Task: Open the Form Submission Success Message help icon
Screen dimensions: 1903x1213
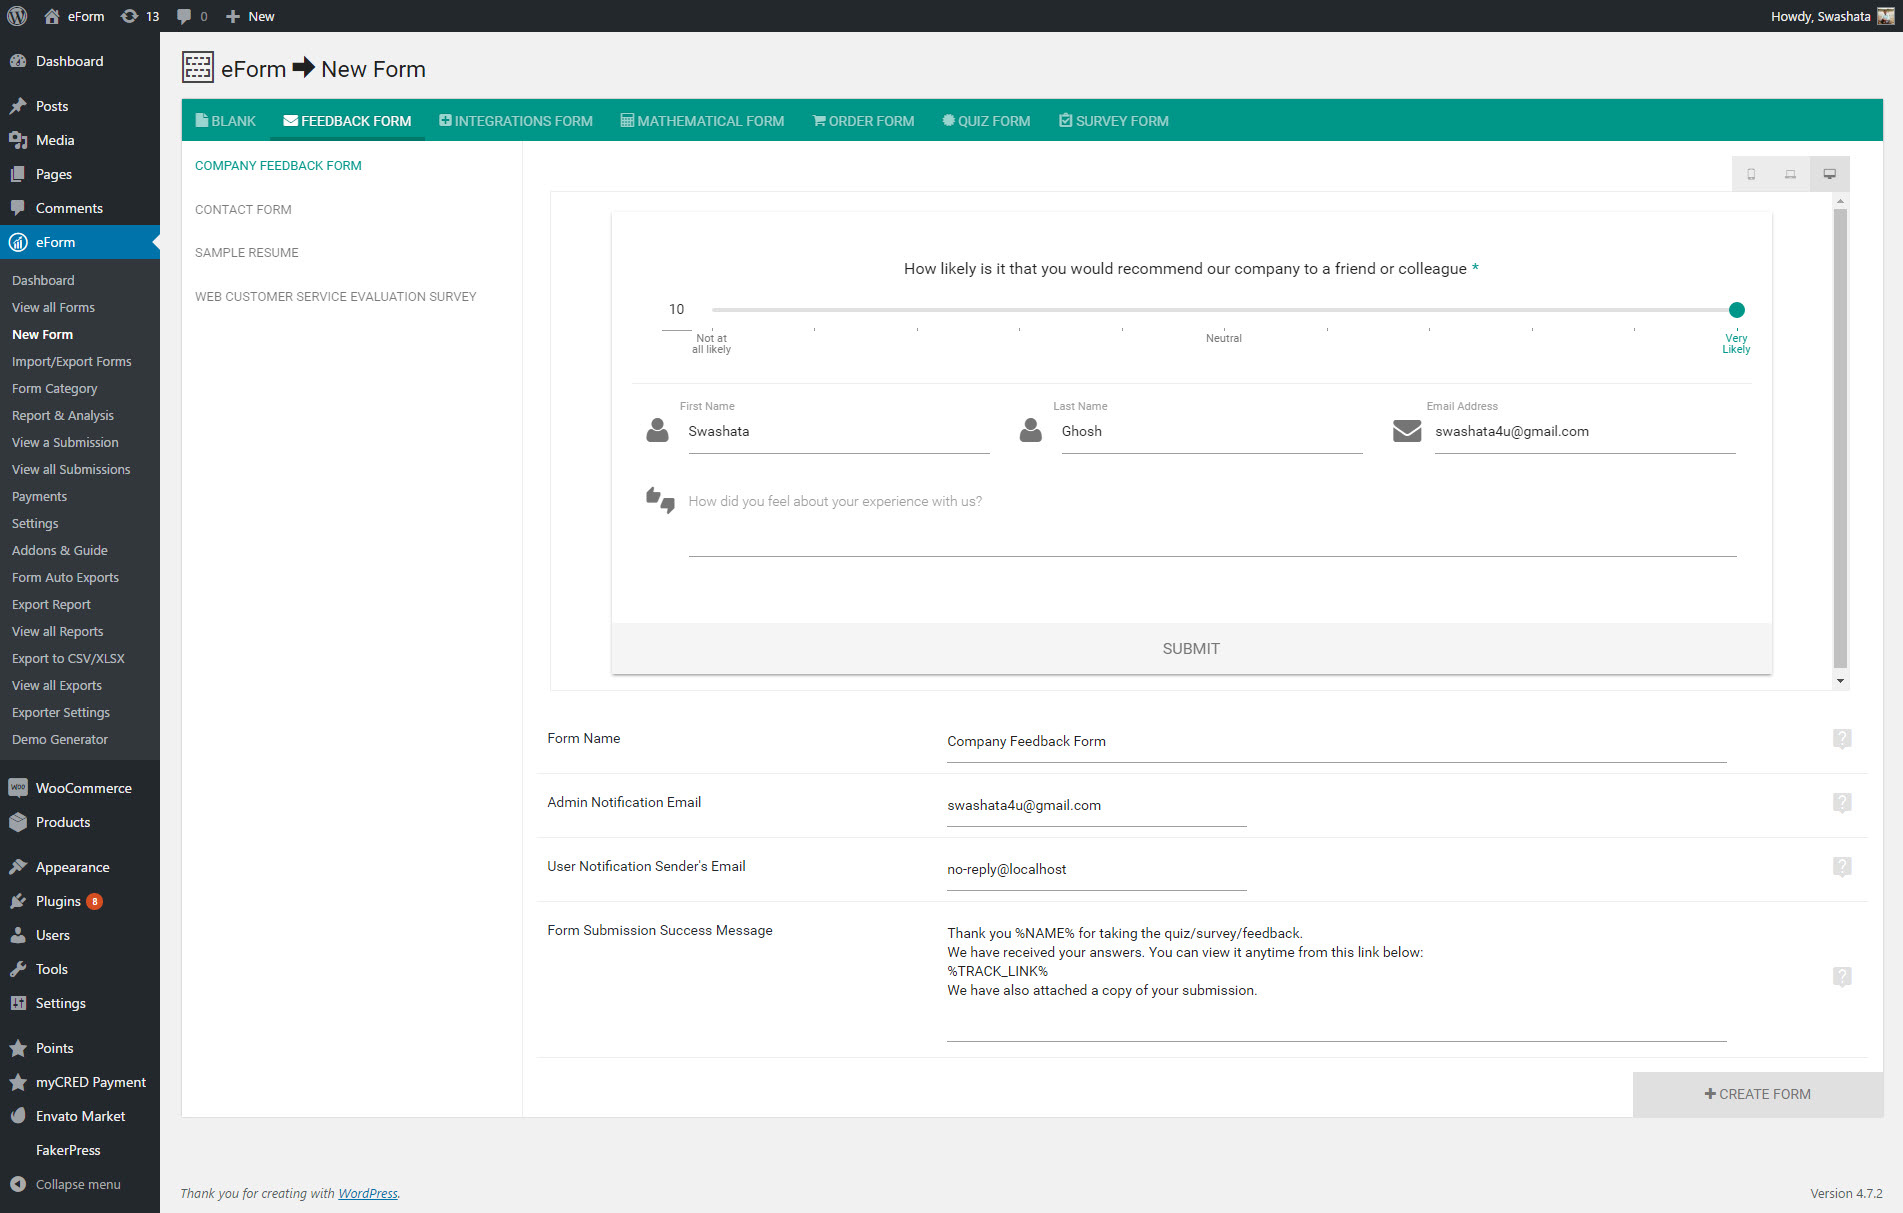Action: tap(1843, 977)
